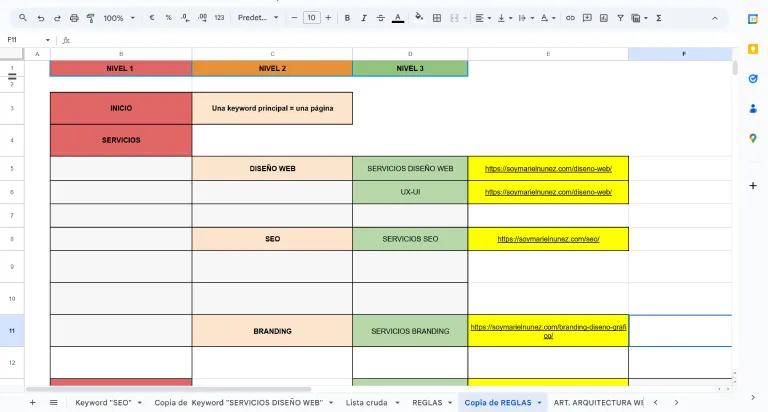Open Google Calendar in the side panel
Image resolution: width=768 pixels, height=412 pixels.
coord(753,19)
